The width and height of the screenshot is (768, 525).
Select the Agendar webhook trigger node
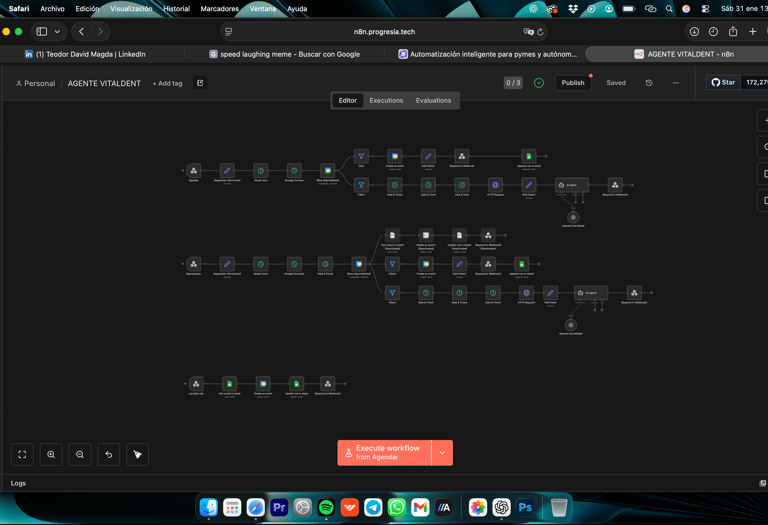pos(193,170)
